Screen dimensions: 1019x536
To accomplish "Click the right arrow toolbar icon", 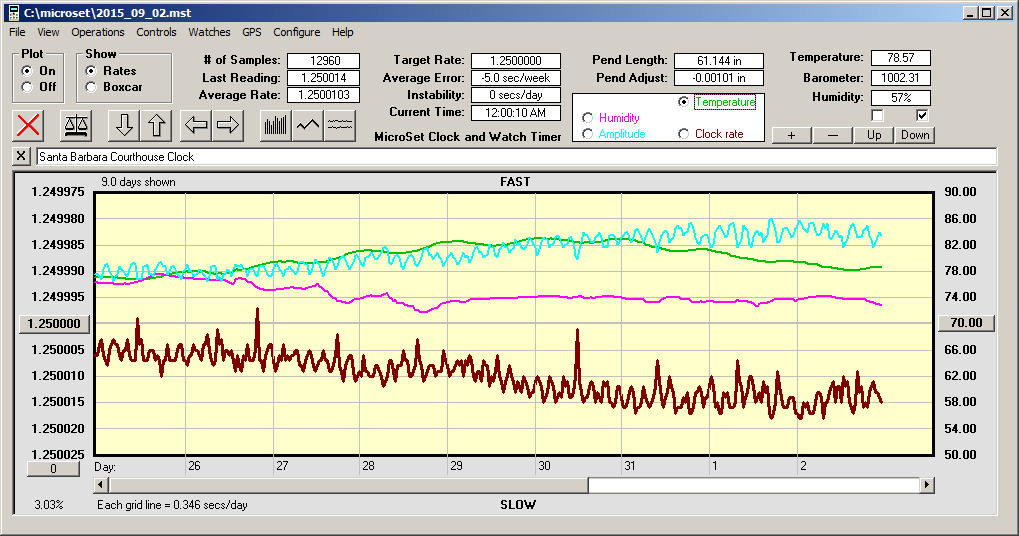I will point(227,125).
